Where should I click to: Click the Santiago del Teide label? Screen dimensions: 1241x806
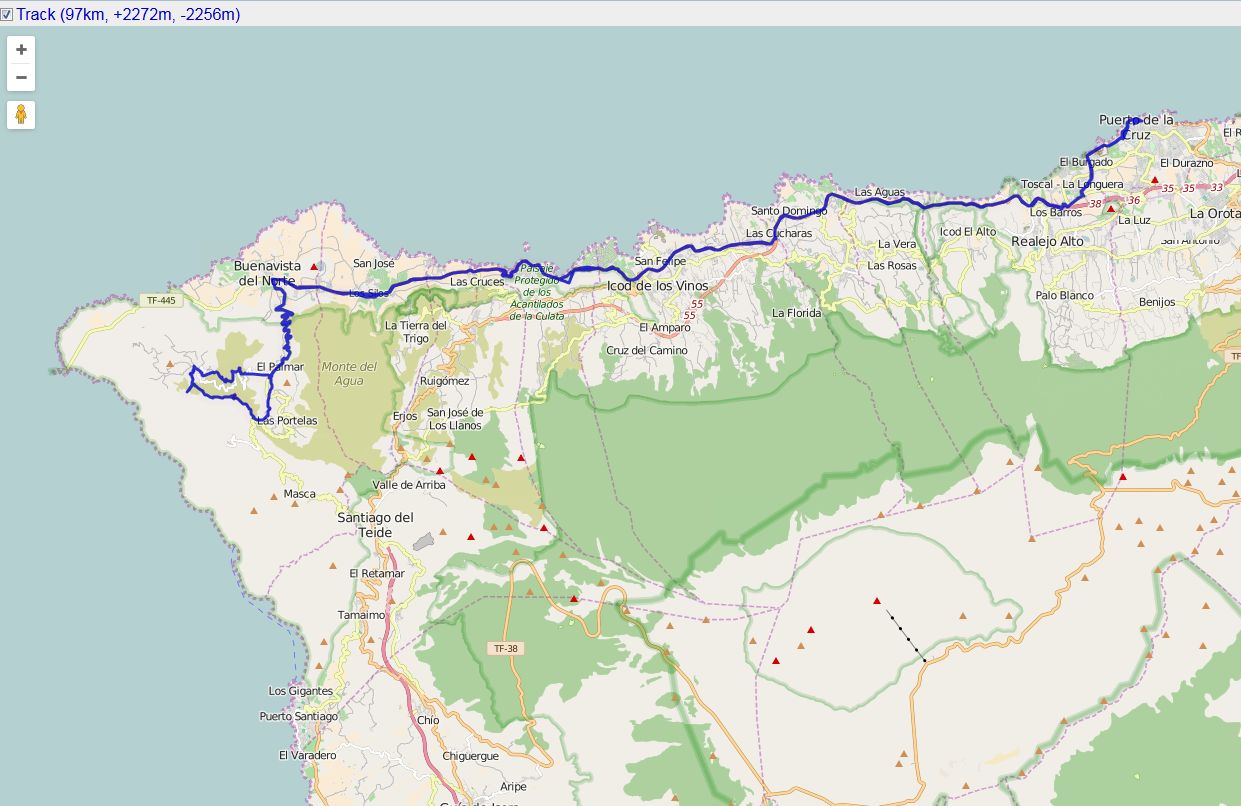[375, 524]
